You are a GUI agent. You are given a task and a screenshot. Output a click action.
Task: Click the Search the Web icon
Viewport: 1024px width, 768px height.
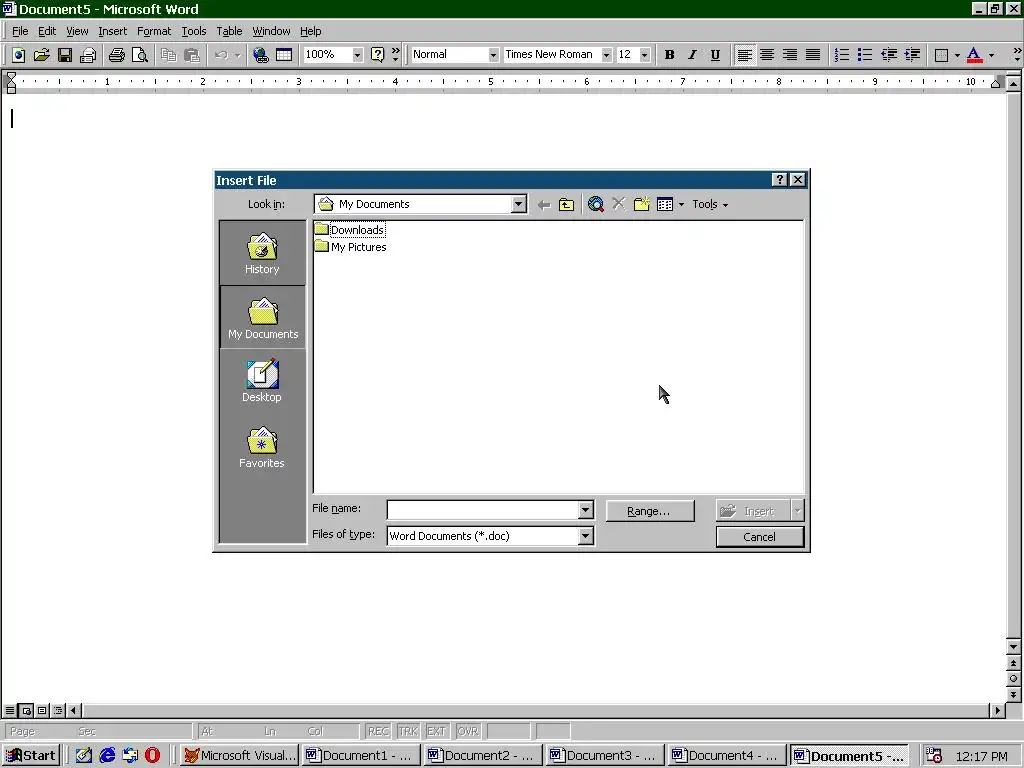pyautogui.click(x=596, y=204)
